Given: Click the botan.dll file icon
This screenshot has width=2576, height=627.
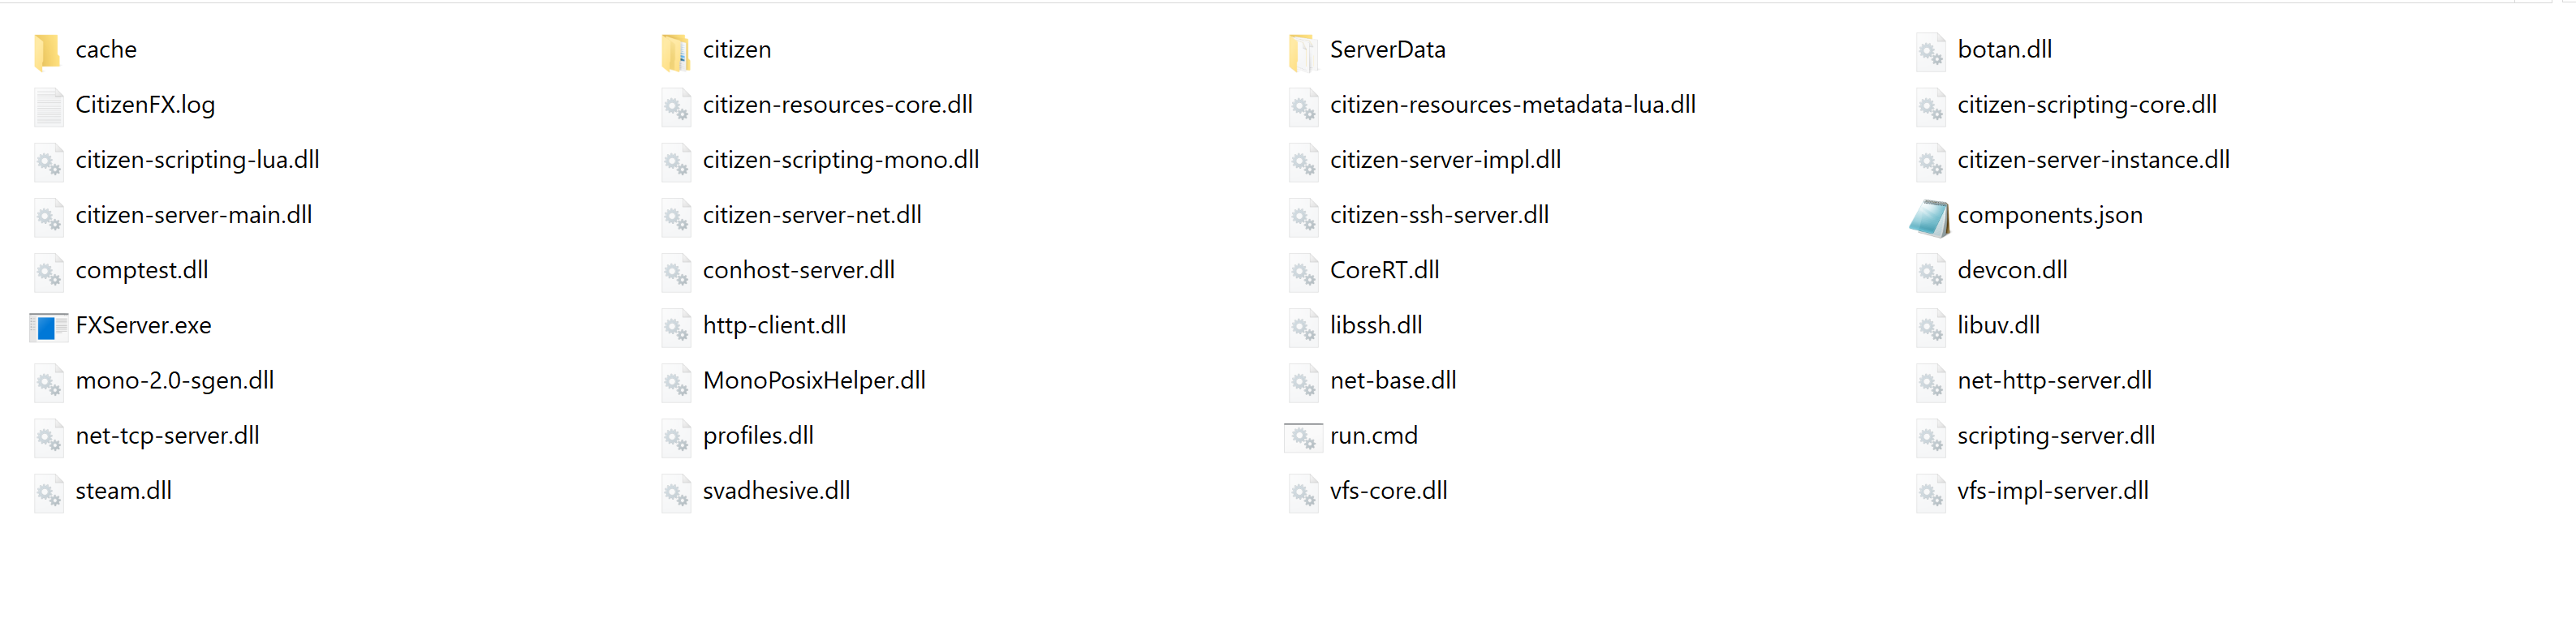Looking at the screenshot, I should [1930, 51].
